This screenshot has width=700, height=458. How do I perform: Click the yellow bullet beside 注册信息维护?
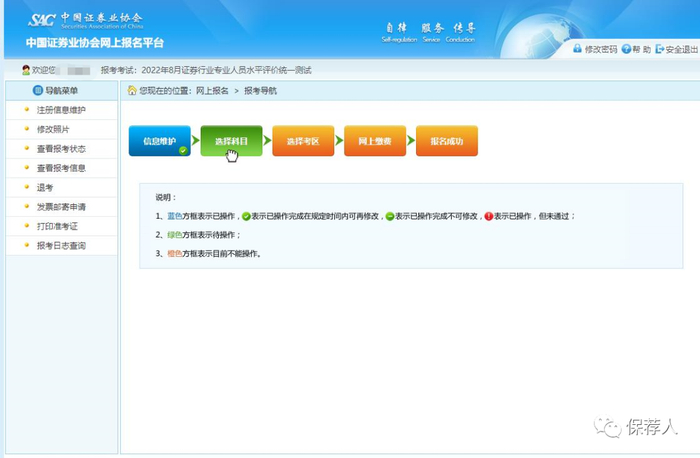[x=27, y=109]
